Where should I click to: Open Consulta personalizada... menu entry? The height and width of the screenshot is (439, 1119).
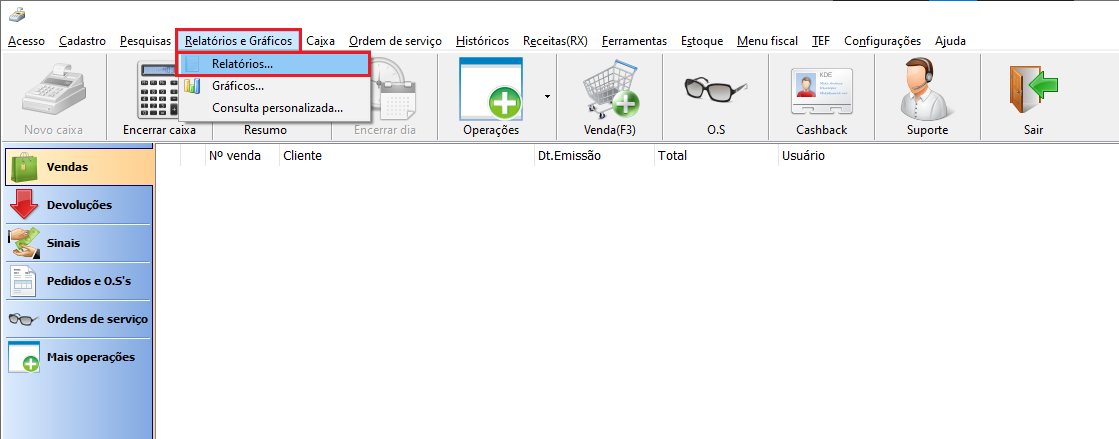(277, 107)
